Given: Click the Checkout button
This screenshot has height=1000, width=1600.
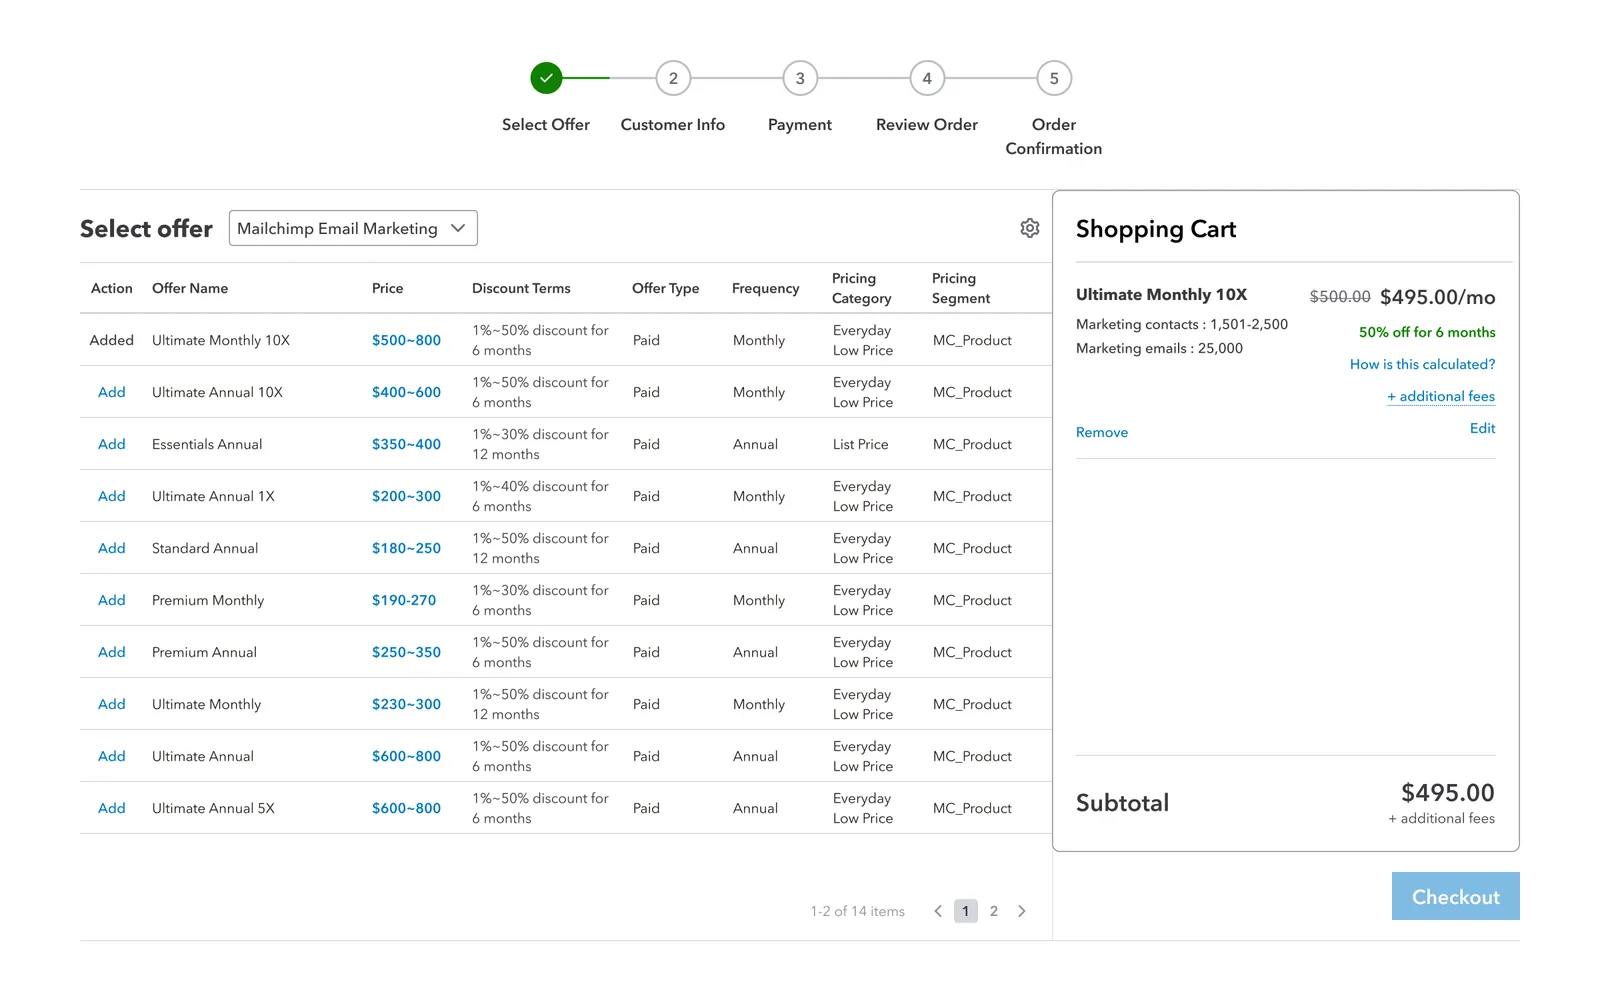Looking at the screenshot, I should tap(1456, 896).
